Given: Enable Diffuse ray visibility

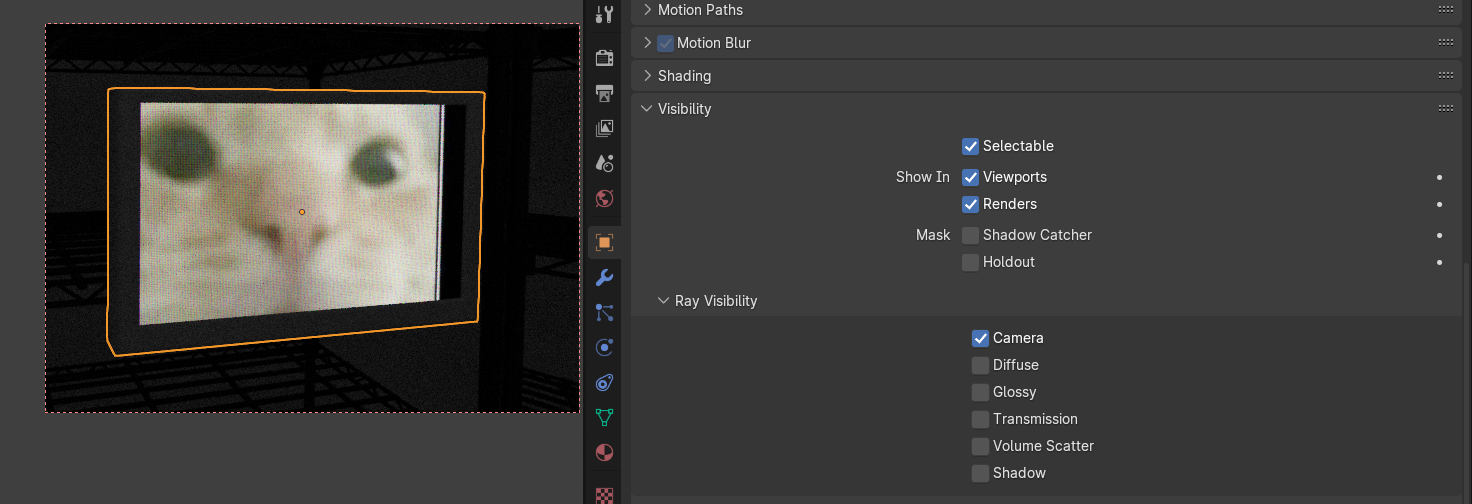Looking at the screenshot, I should click(980, 365).
